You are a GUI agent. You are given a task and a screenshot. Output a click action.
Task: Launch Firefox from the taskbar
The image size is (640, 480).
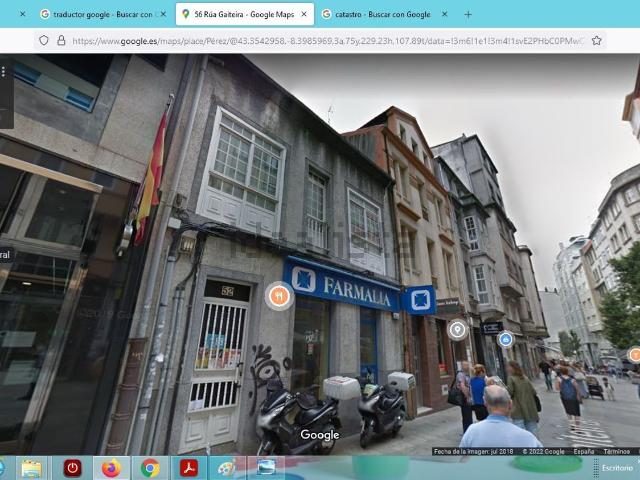point(111,468)
